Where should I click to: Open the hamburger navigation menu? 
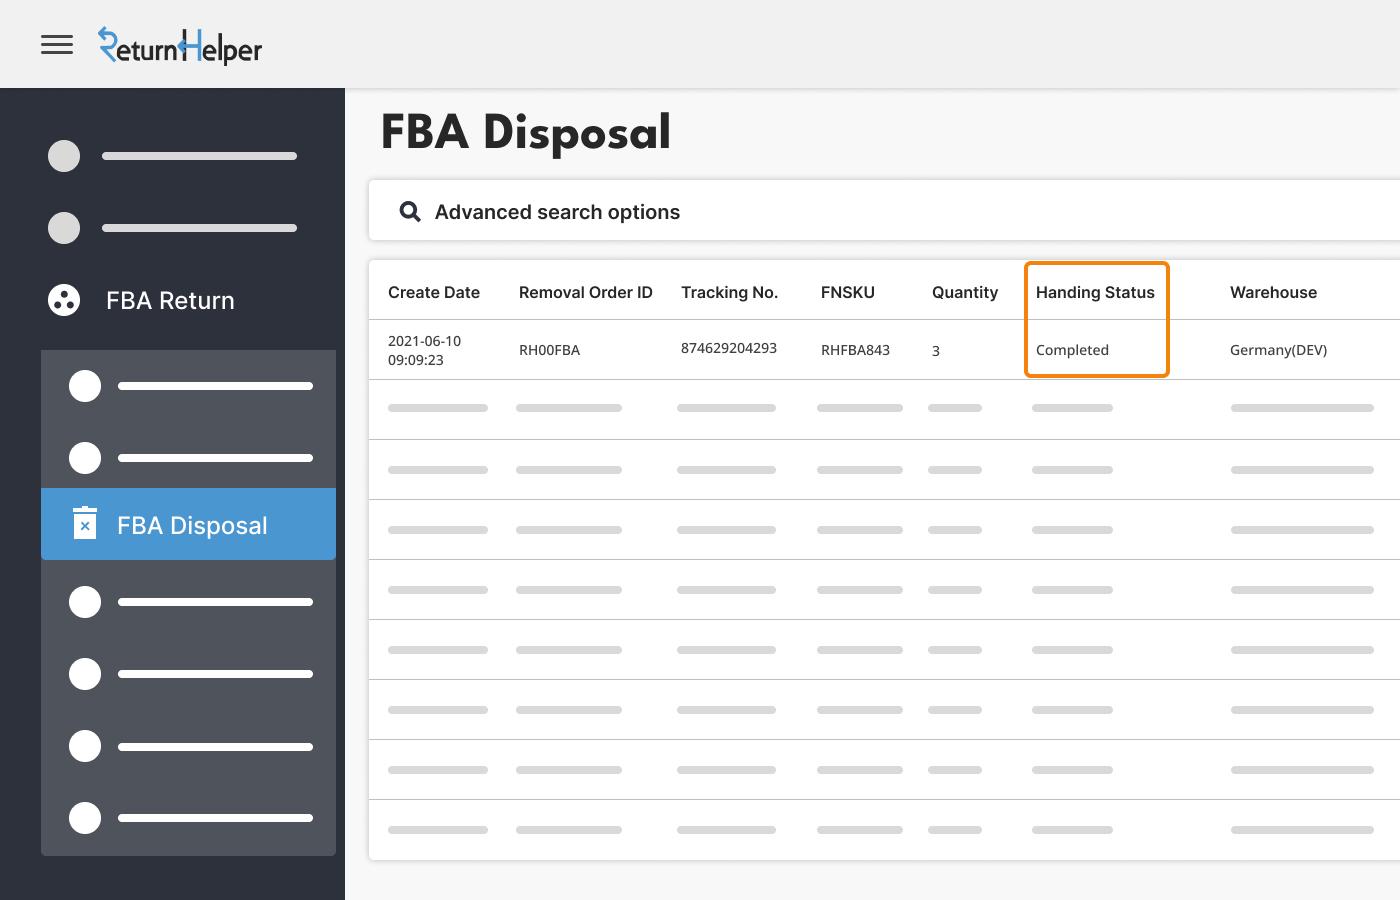pyautogui.click(x=57, y=44)
